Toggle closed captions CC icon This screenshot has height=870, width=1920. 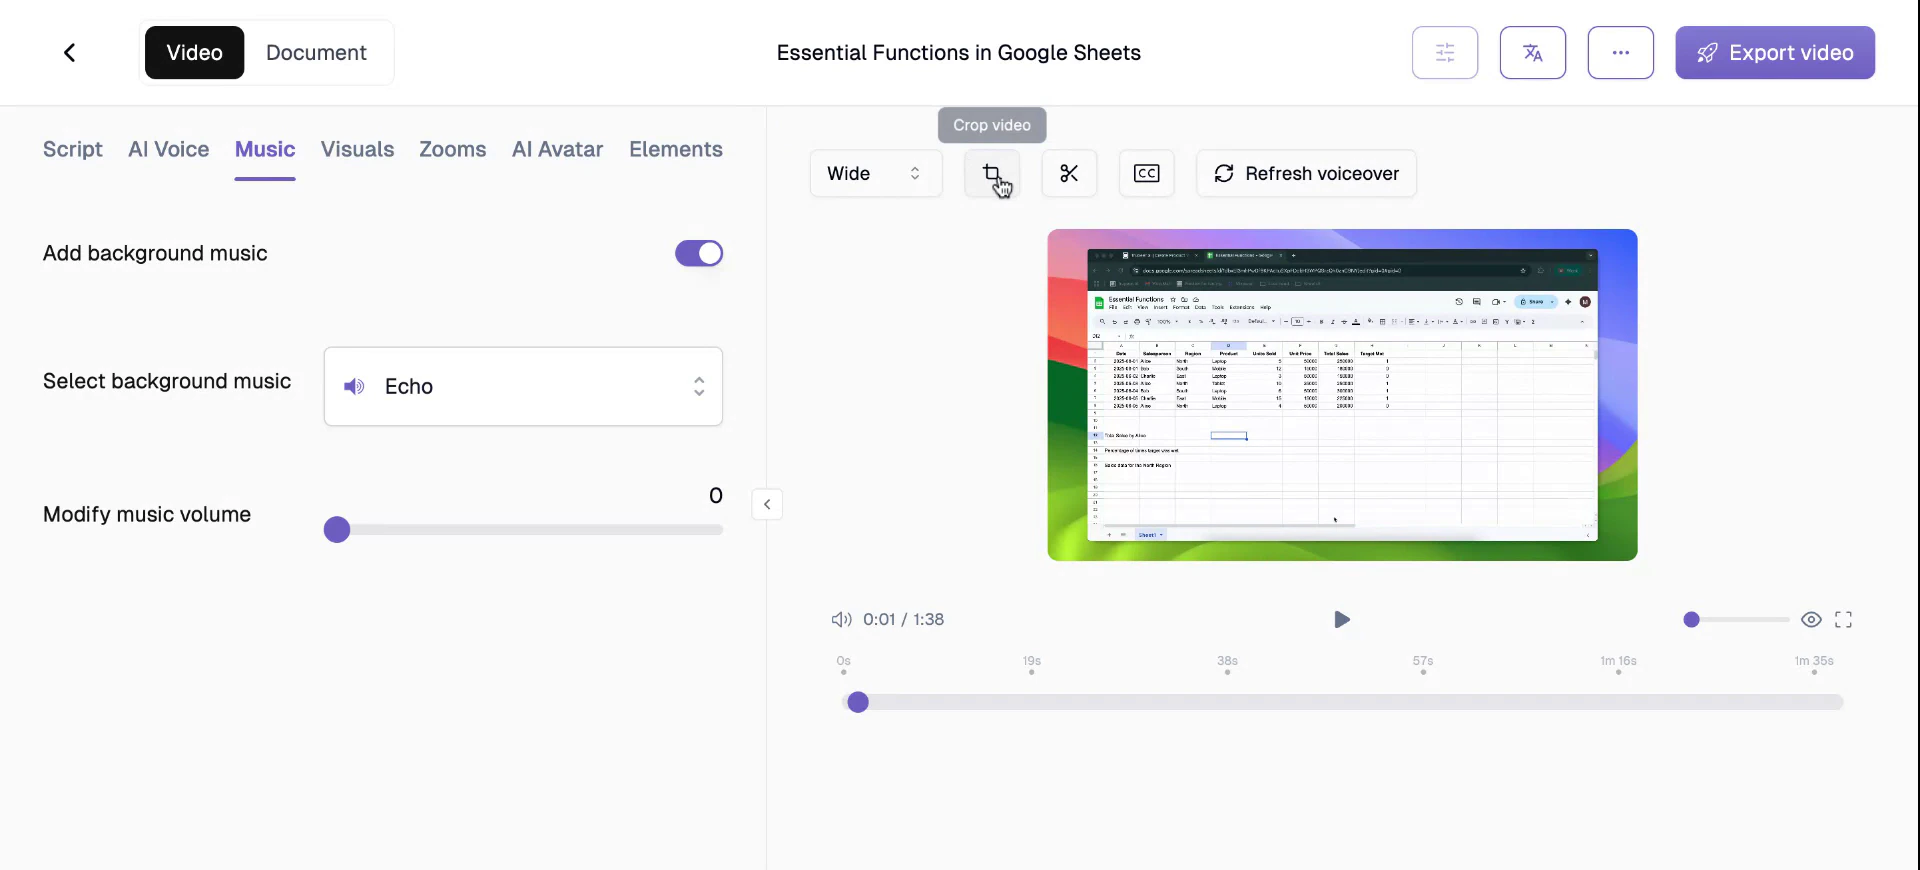click(x=1147, y=174)
